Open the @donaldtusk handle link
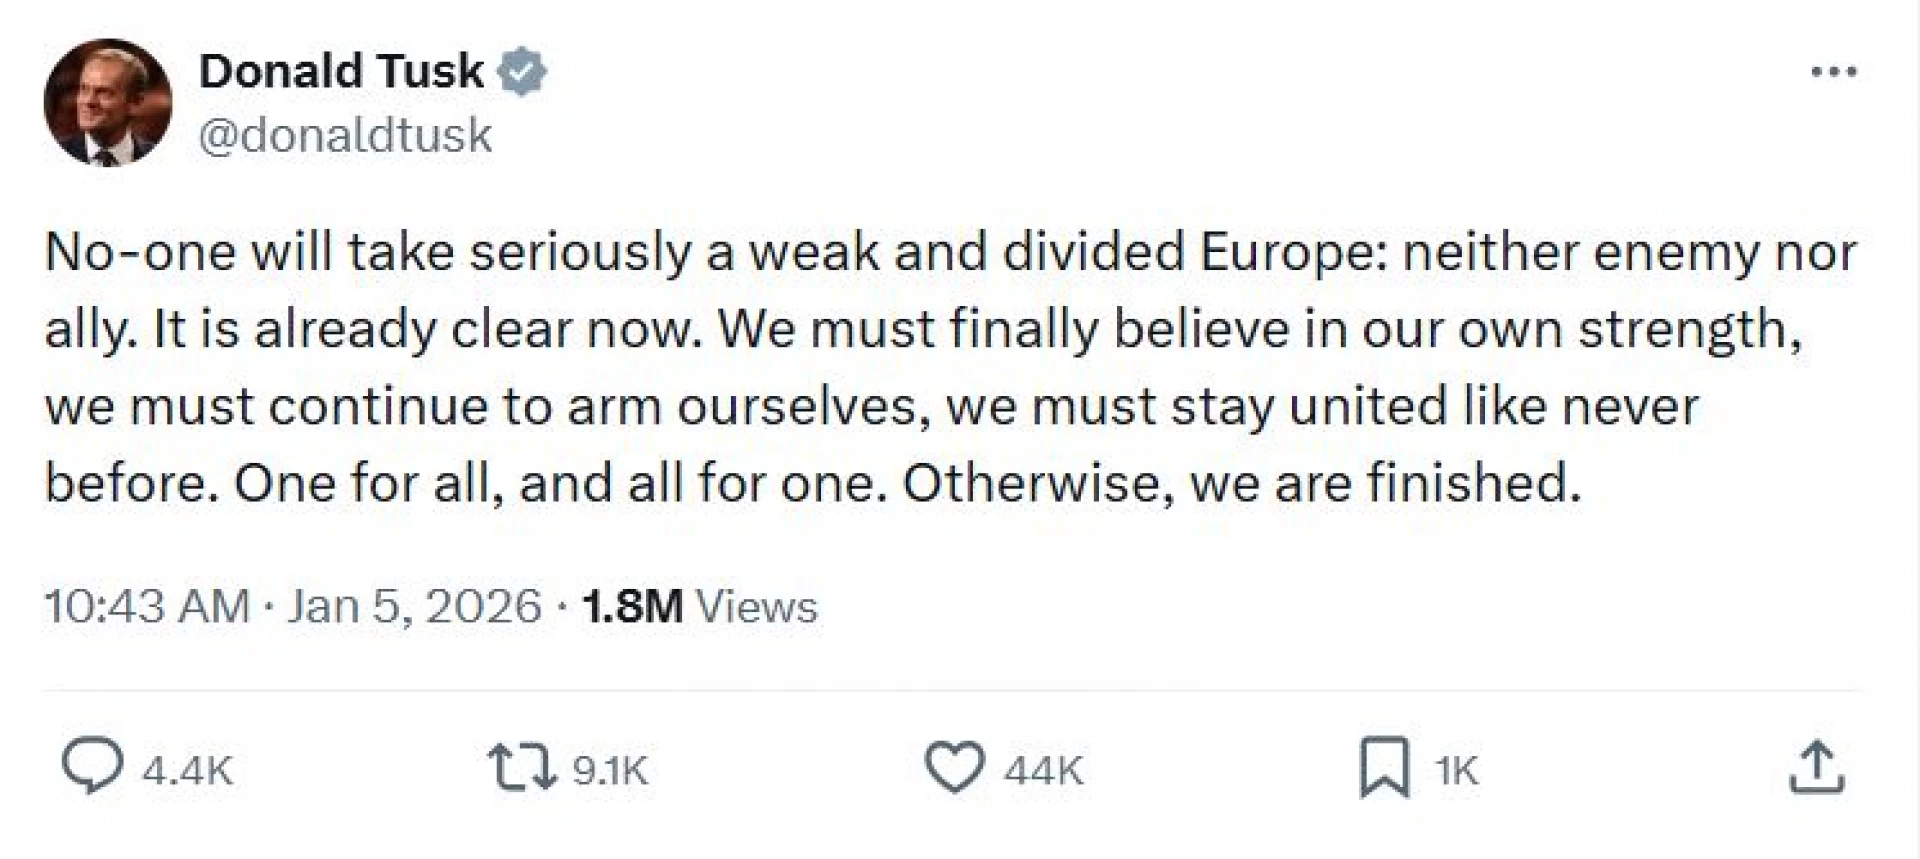This screenshot has height=859, width=1920. pos(345,135)
